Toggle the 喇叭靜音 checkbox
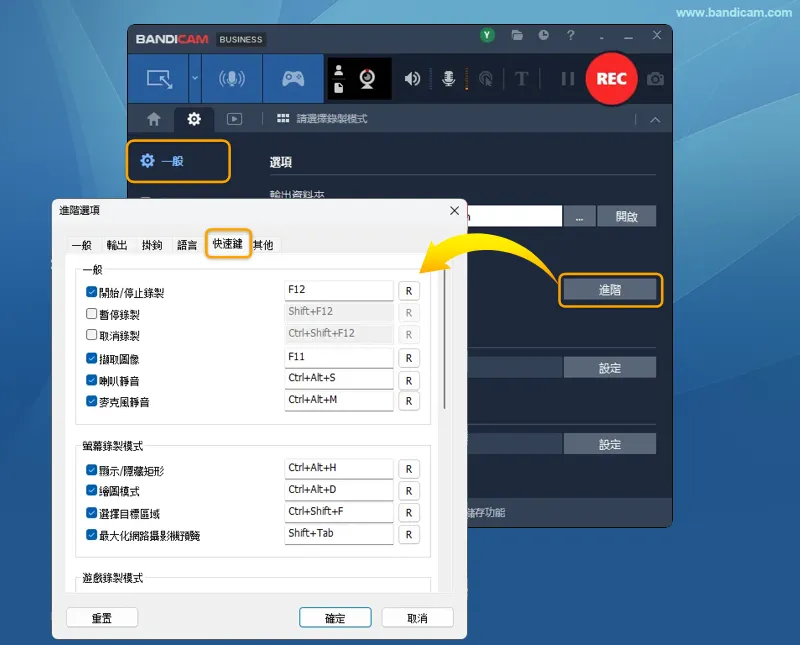 (x=91, y=380)
